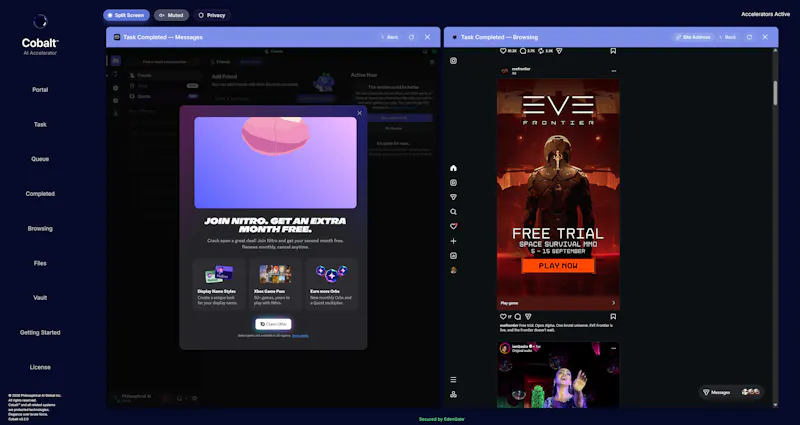Create a new post with plus icon
The image size is (800, 425).
[x=454, y=241]
